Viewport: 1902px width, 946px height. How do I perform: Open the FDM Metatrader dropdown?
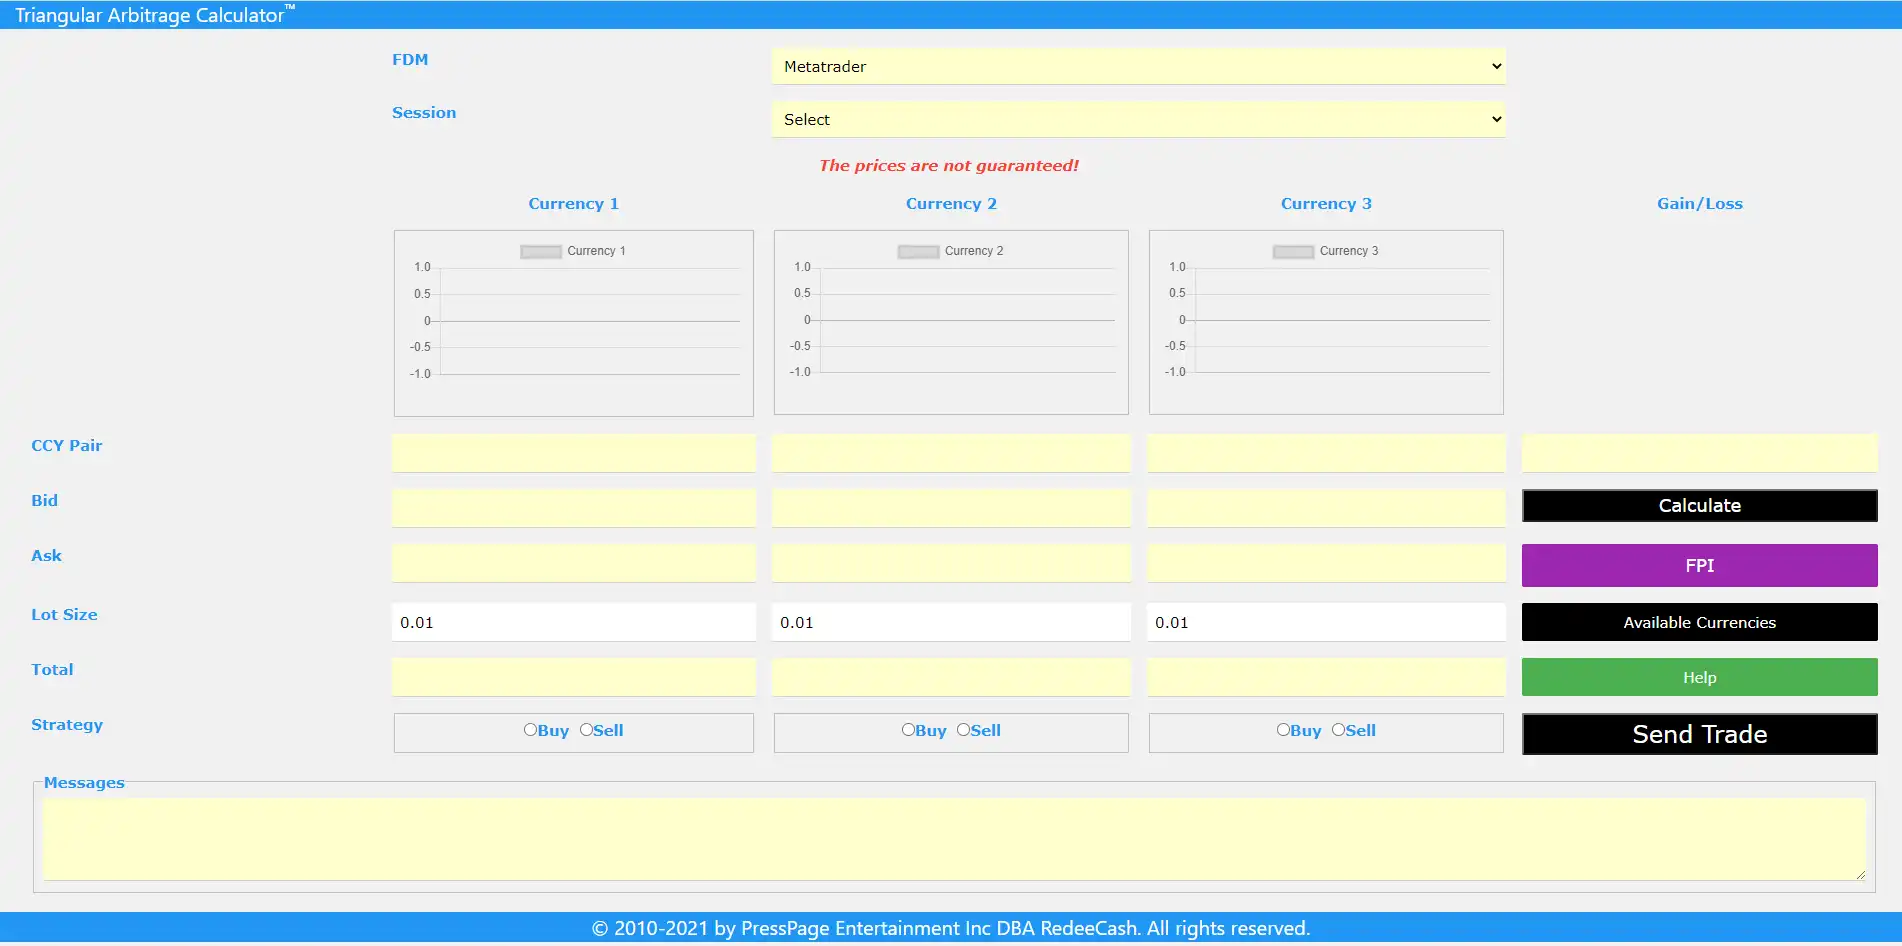click(x=1138, y=66)
